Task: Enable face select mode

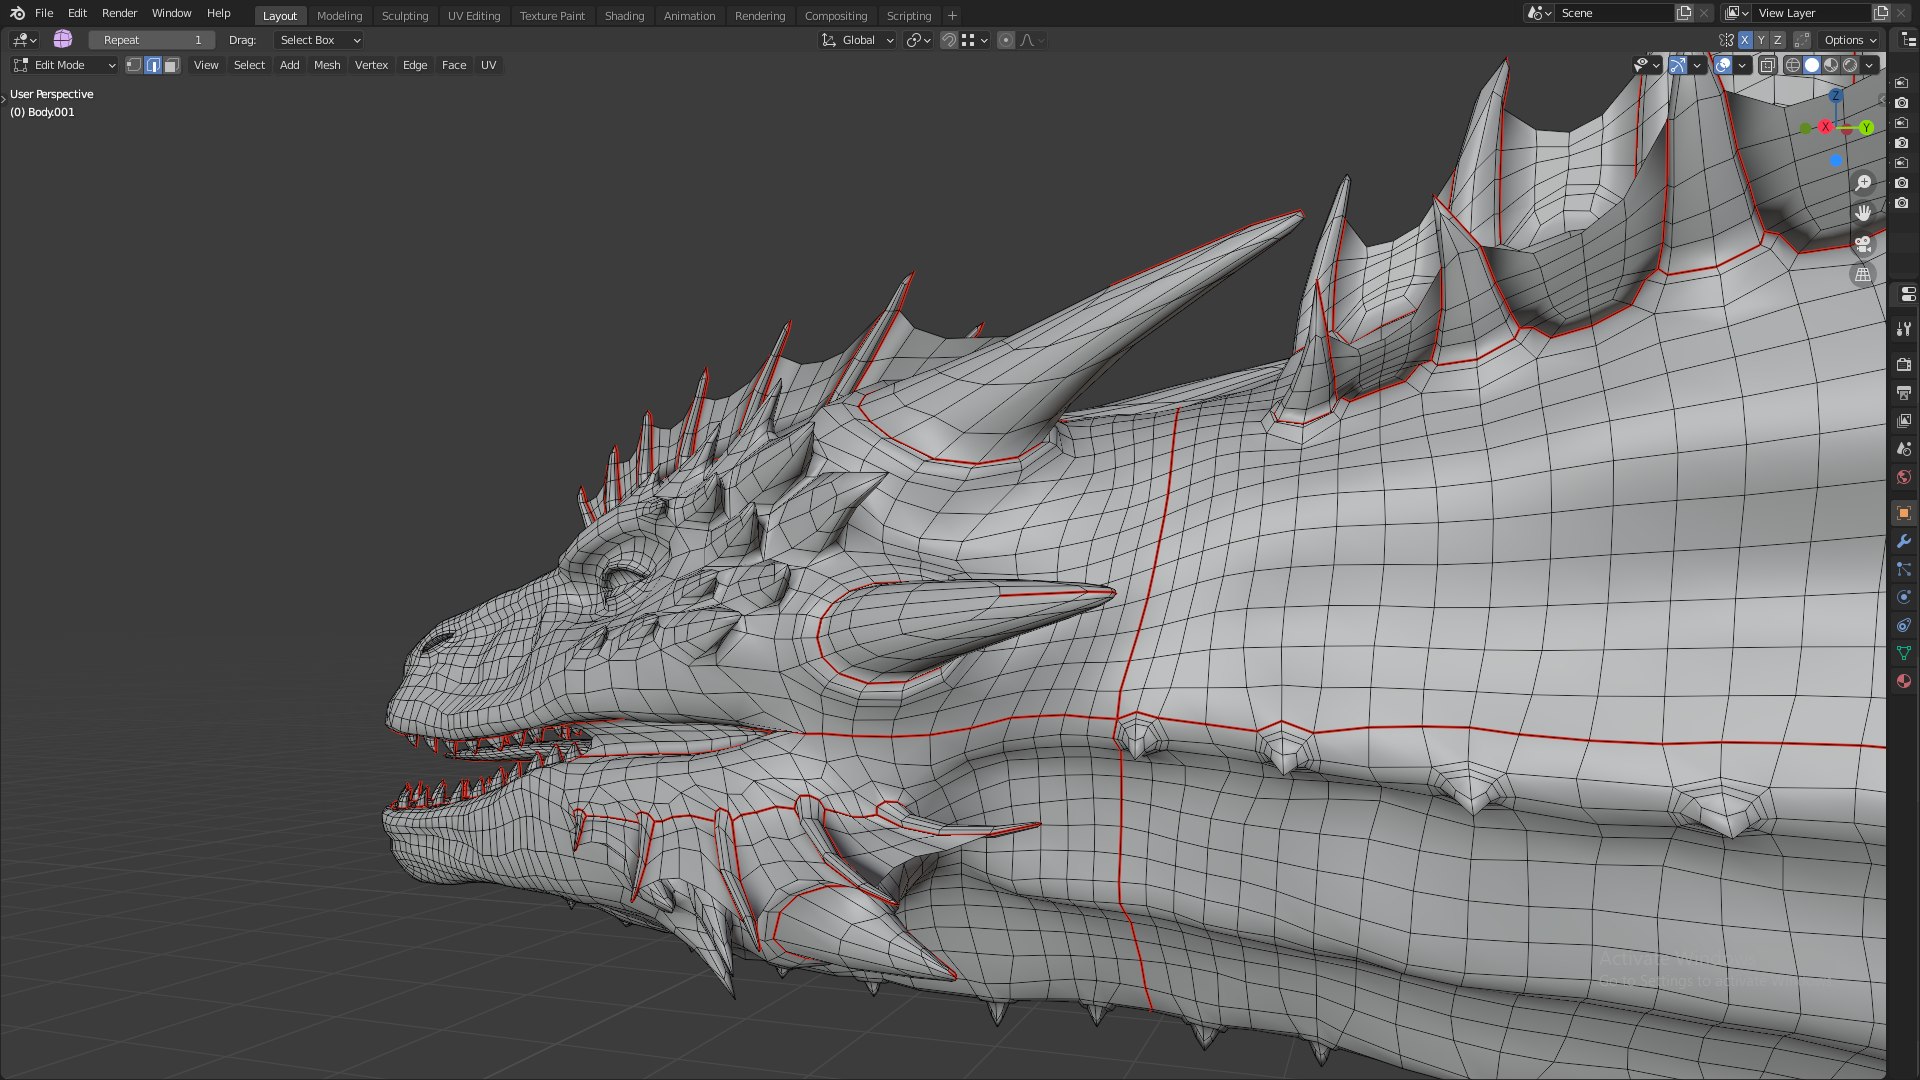Action: pyautogui.click(x=172, y=65)
